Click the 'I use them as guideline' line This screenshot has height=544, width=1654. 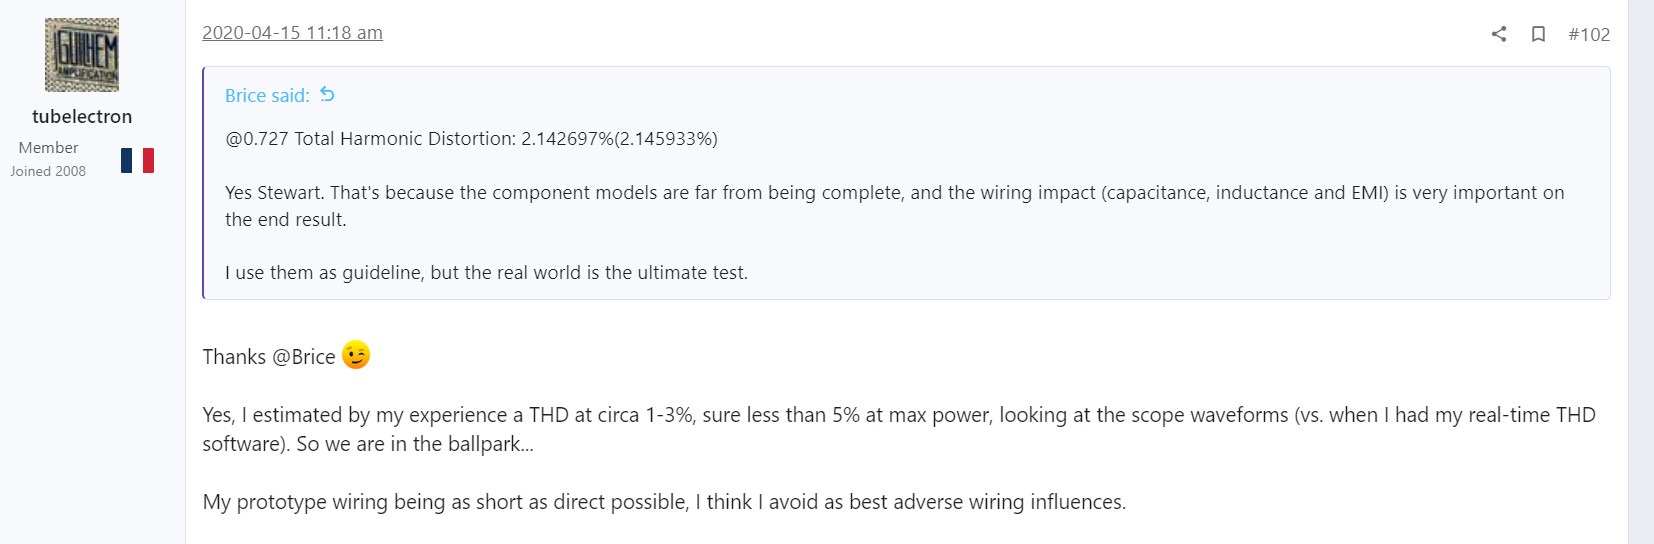(486, 273)
